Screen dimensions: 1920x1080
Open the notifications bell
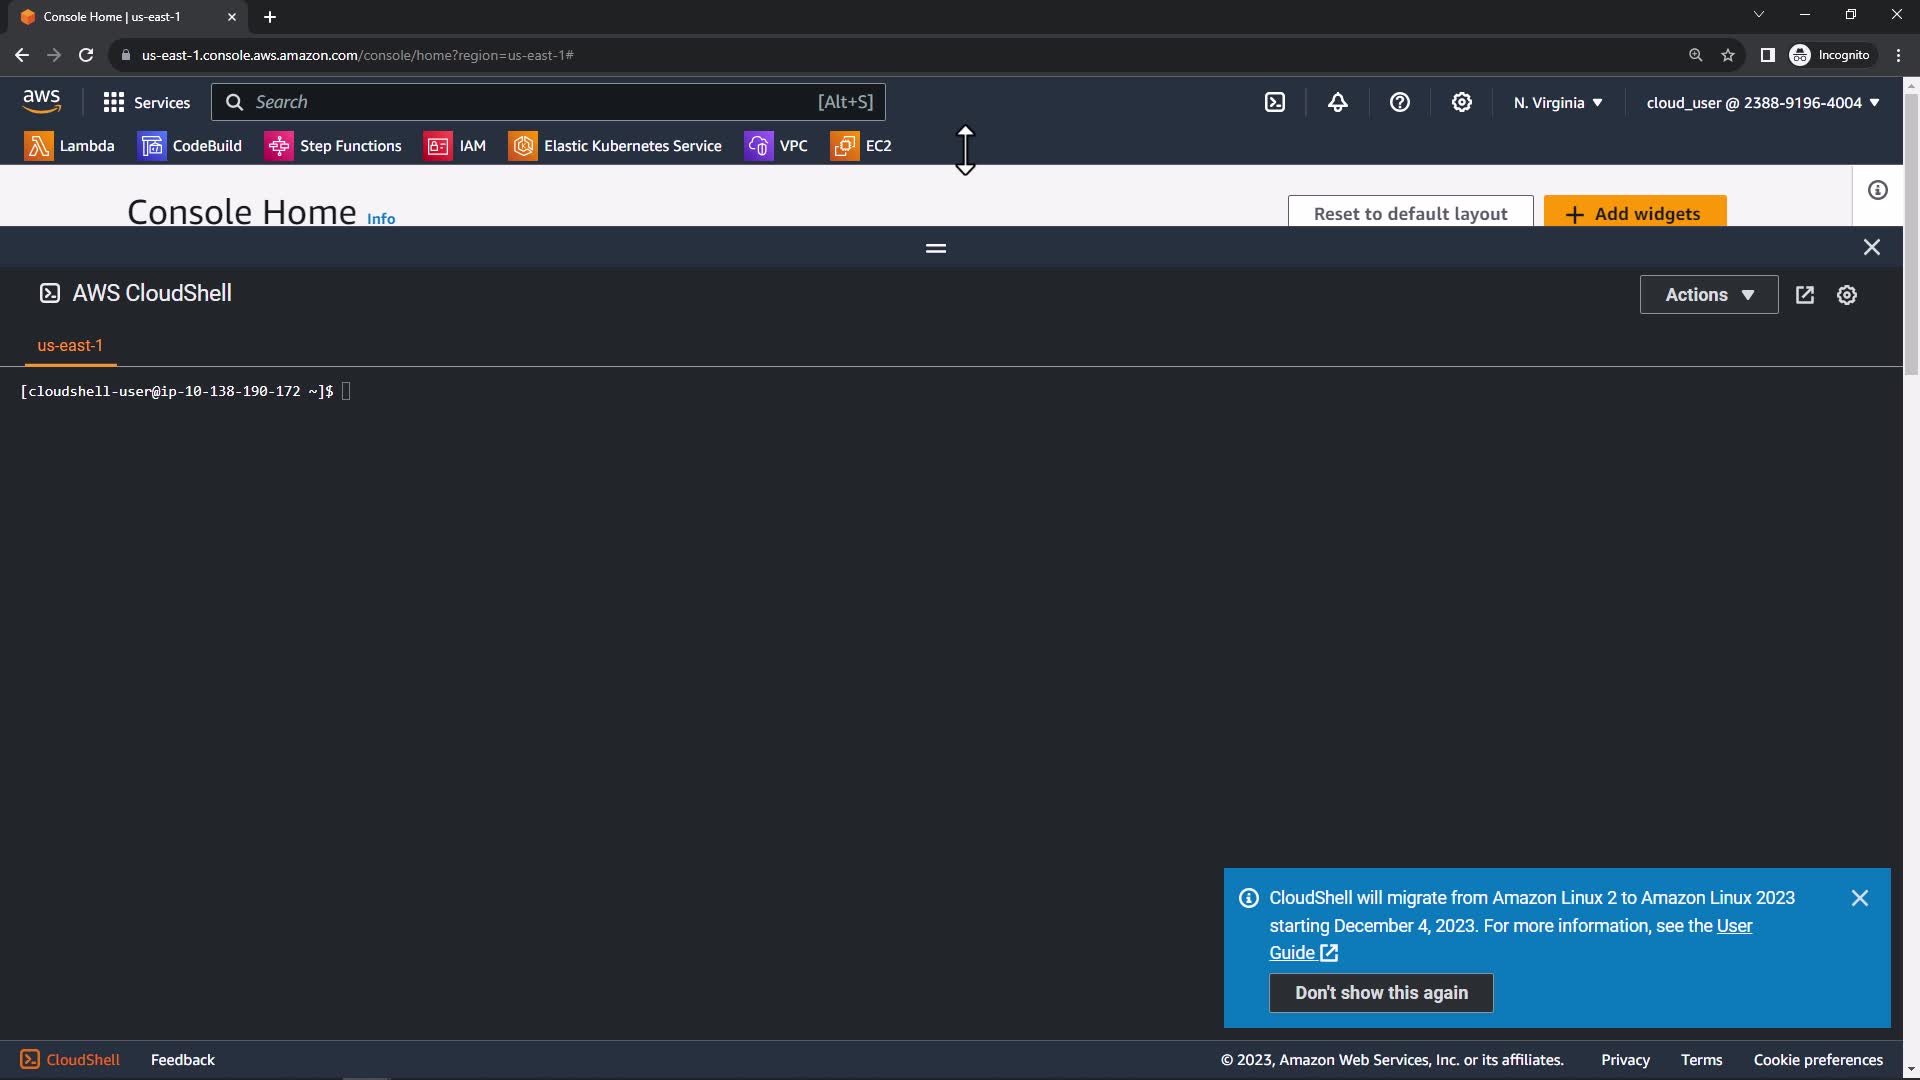pos(1337,102)
